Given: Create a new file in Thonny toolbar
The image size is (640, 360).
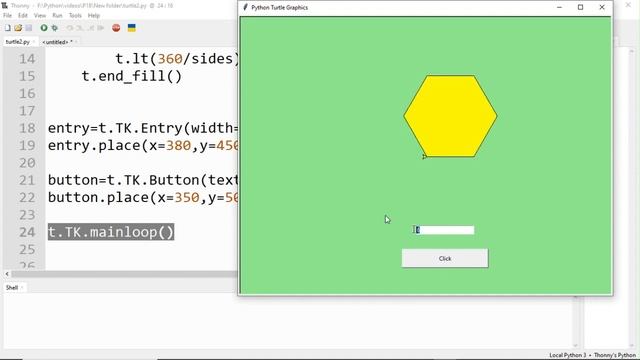Looking at the screenshot, I should point(8,28).
